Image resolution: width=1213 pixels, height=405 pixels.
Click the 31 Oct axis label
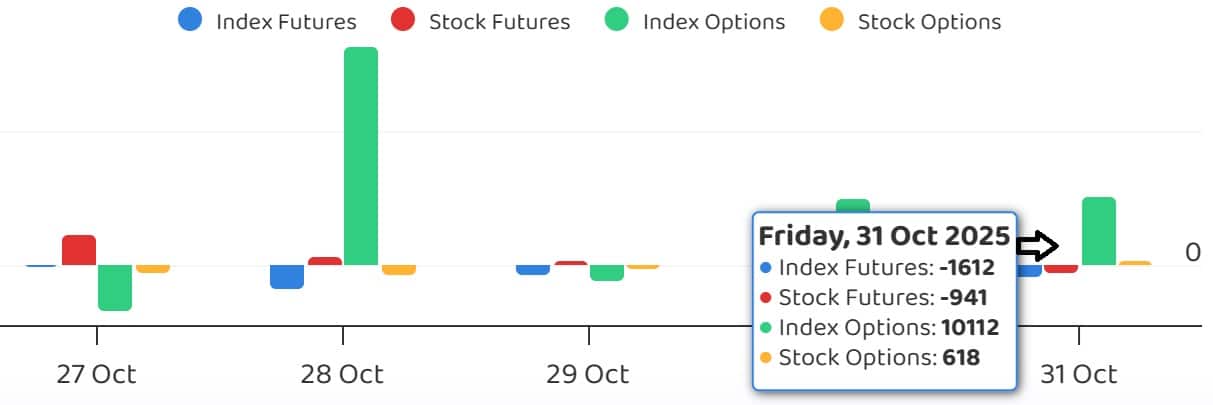(x=1078, y=375)
